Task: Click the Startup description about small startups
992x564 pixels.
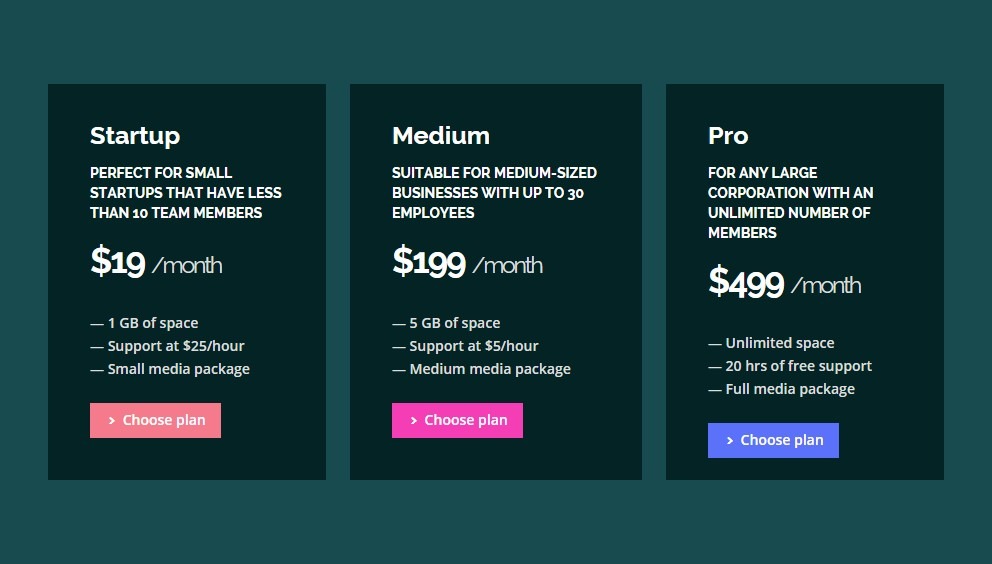Action: pyautogui.click(x=186, y=192)
